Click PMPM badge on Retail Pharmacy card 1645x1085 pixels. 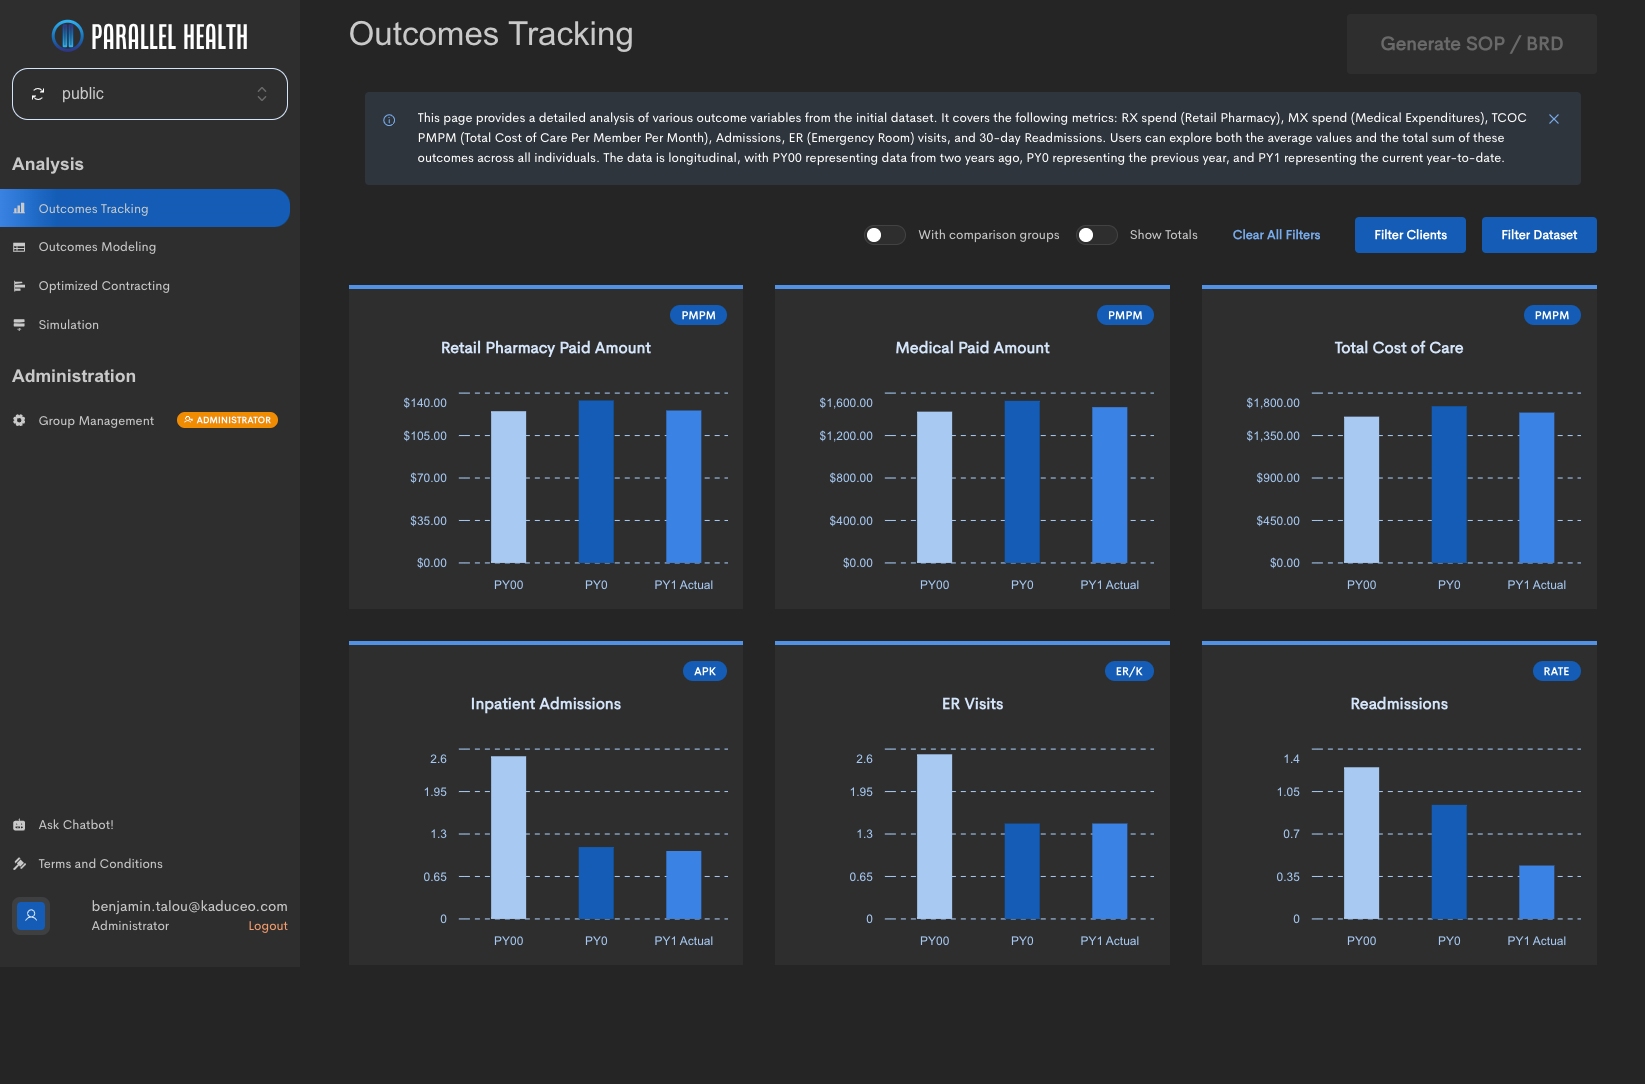698,315
